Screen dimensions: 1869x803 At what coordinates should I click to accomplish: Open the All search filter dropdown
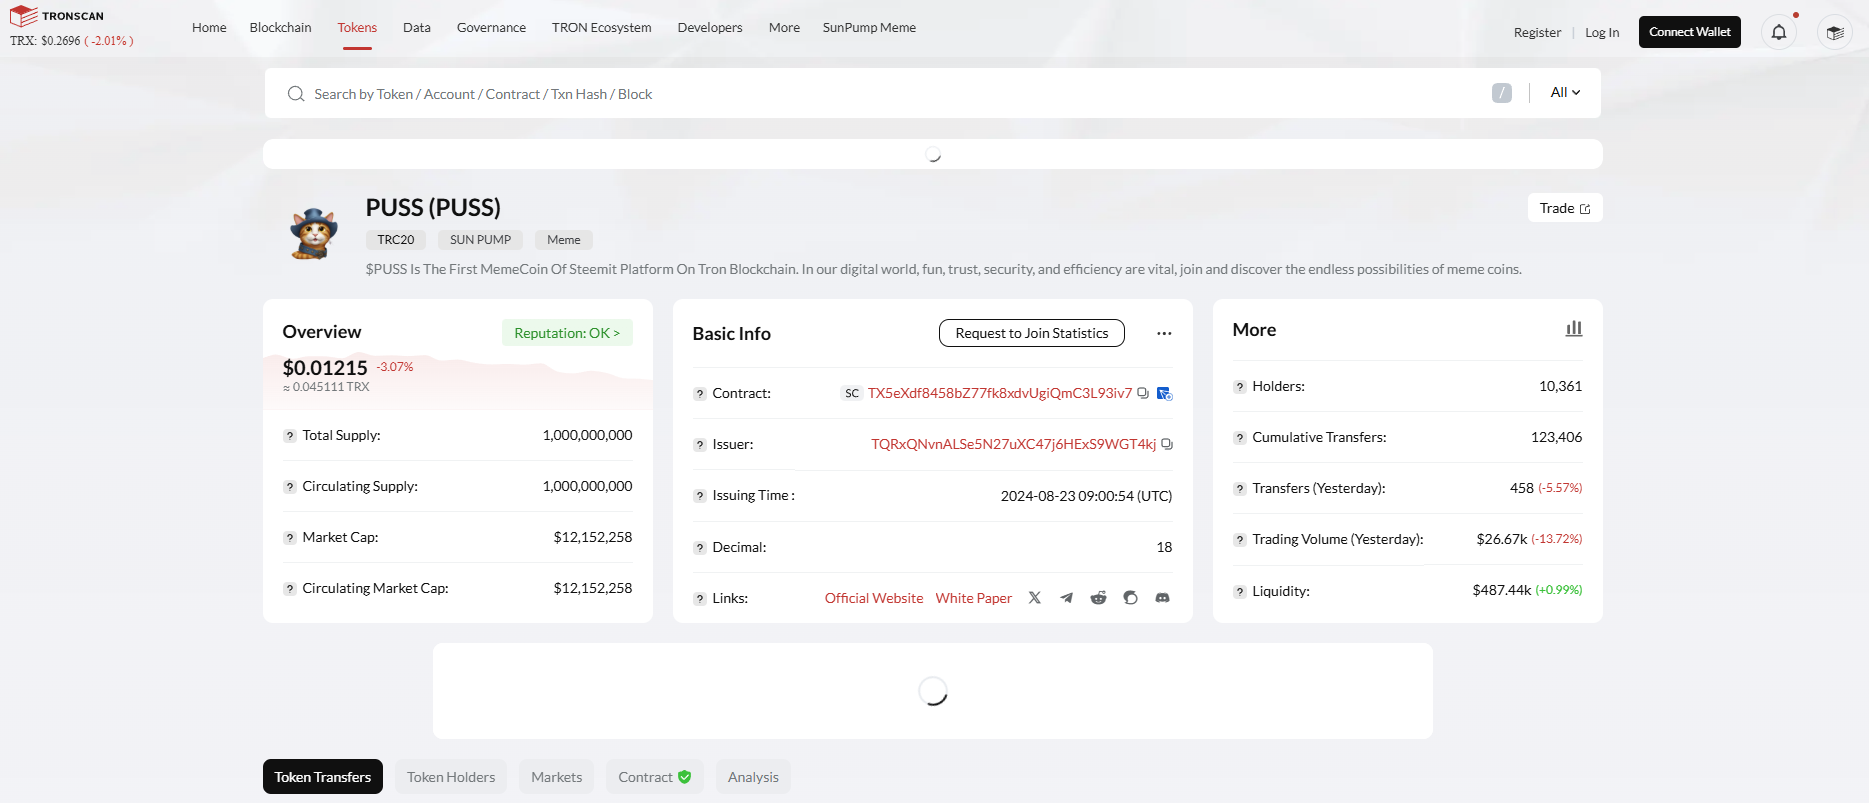tap(1565, 92)
